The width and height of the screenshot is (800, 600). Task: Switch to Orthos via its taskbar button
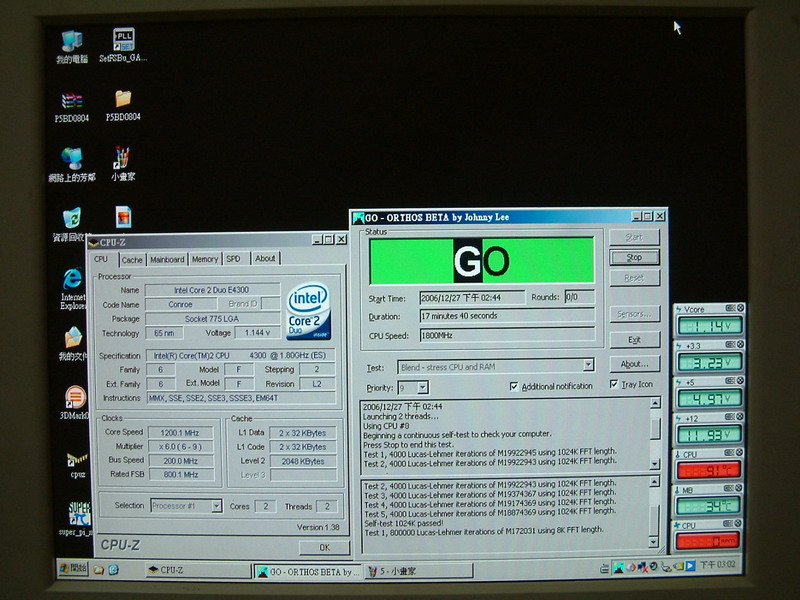309,572
